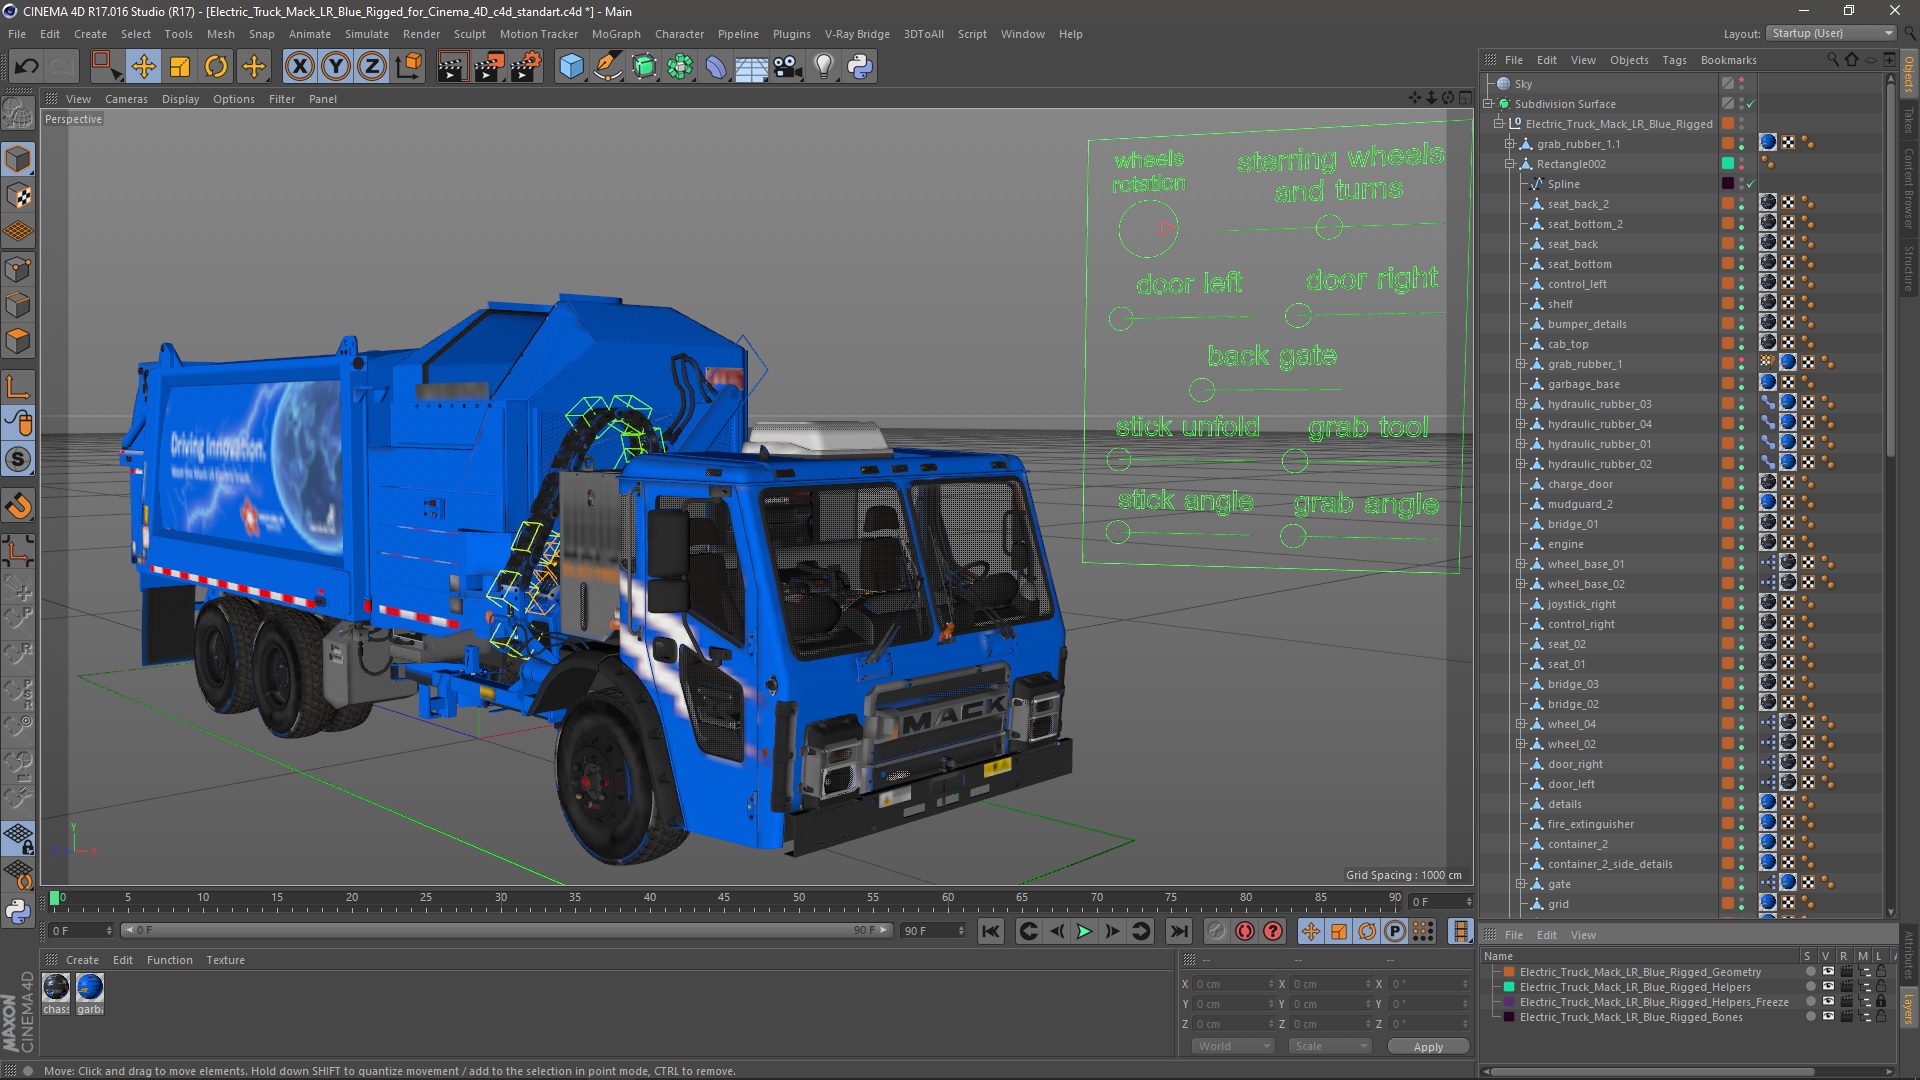Add a Cube primitive object

pos(571,67)
